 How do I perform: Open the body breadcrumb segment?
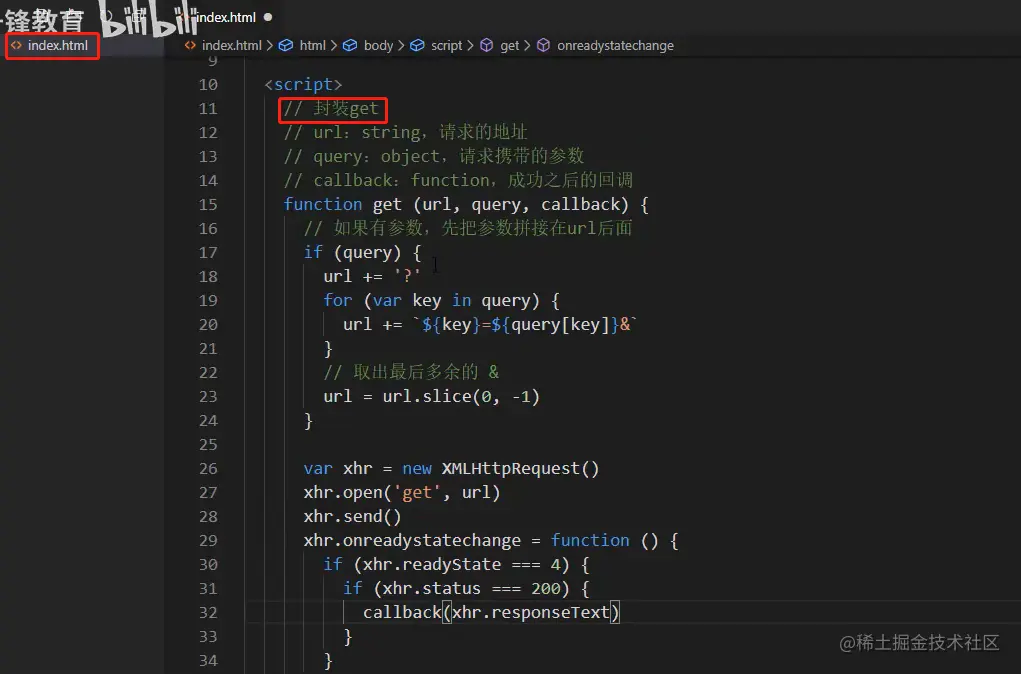click(x=378, y=46)
